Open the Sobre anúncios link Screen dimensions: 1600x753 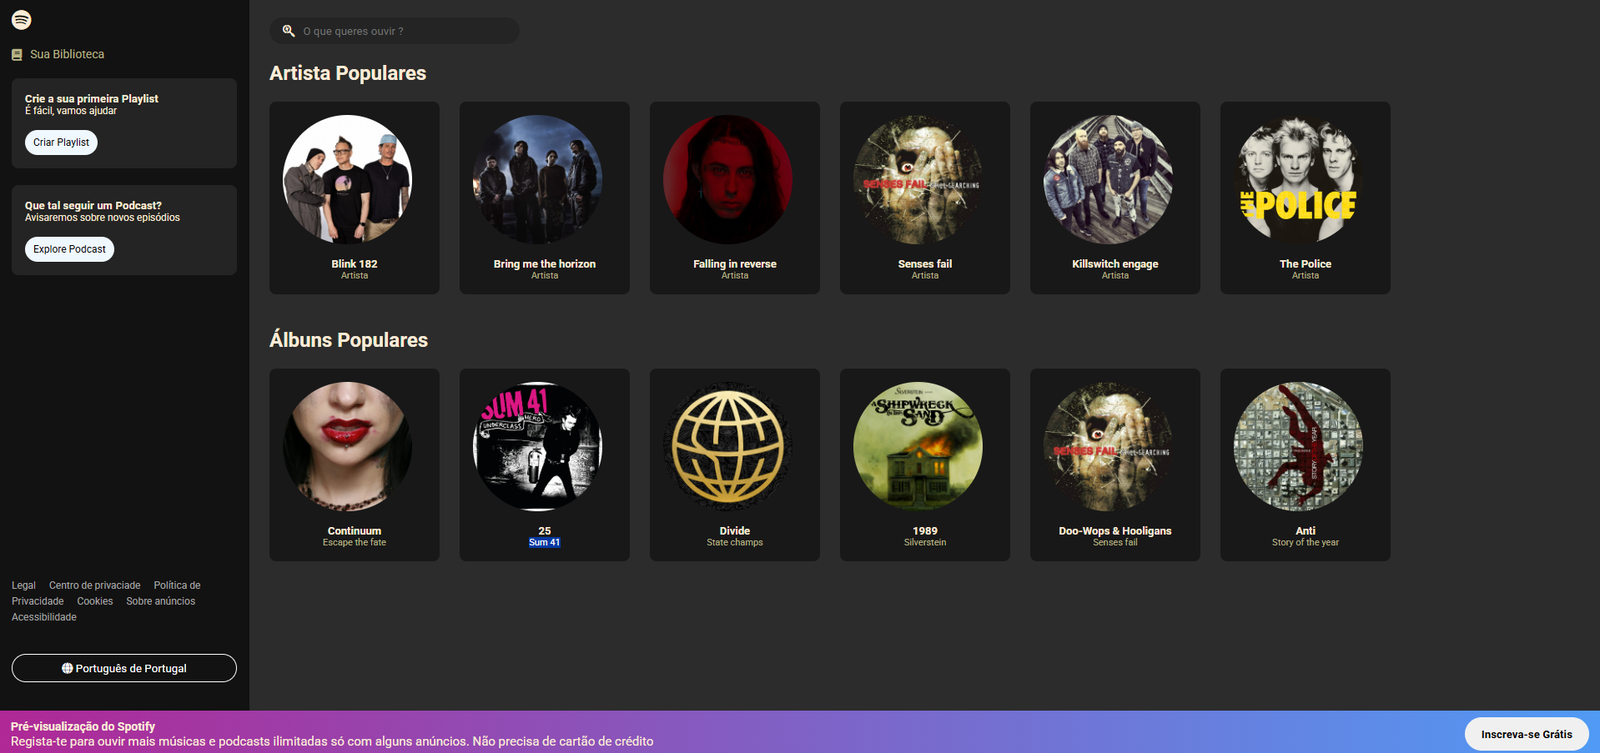click(160, 601)
